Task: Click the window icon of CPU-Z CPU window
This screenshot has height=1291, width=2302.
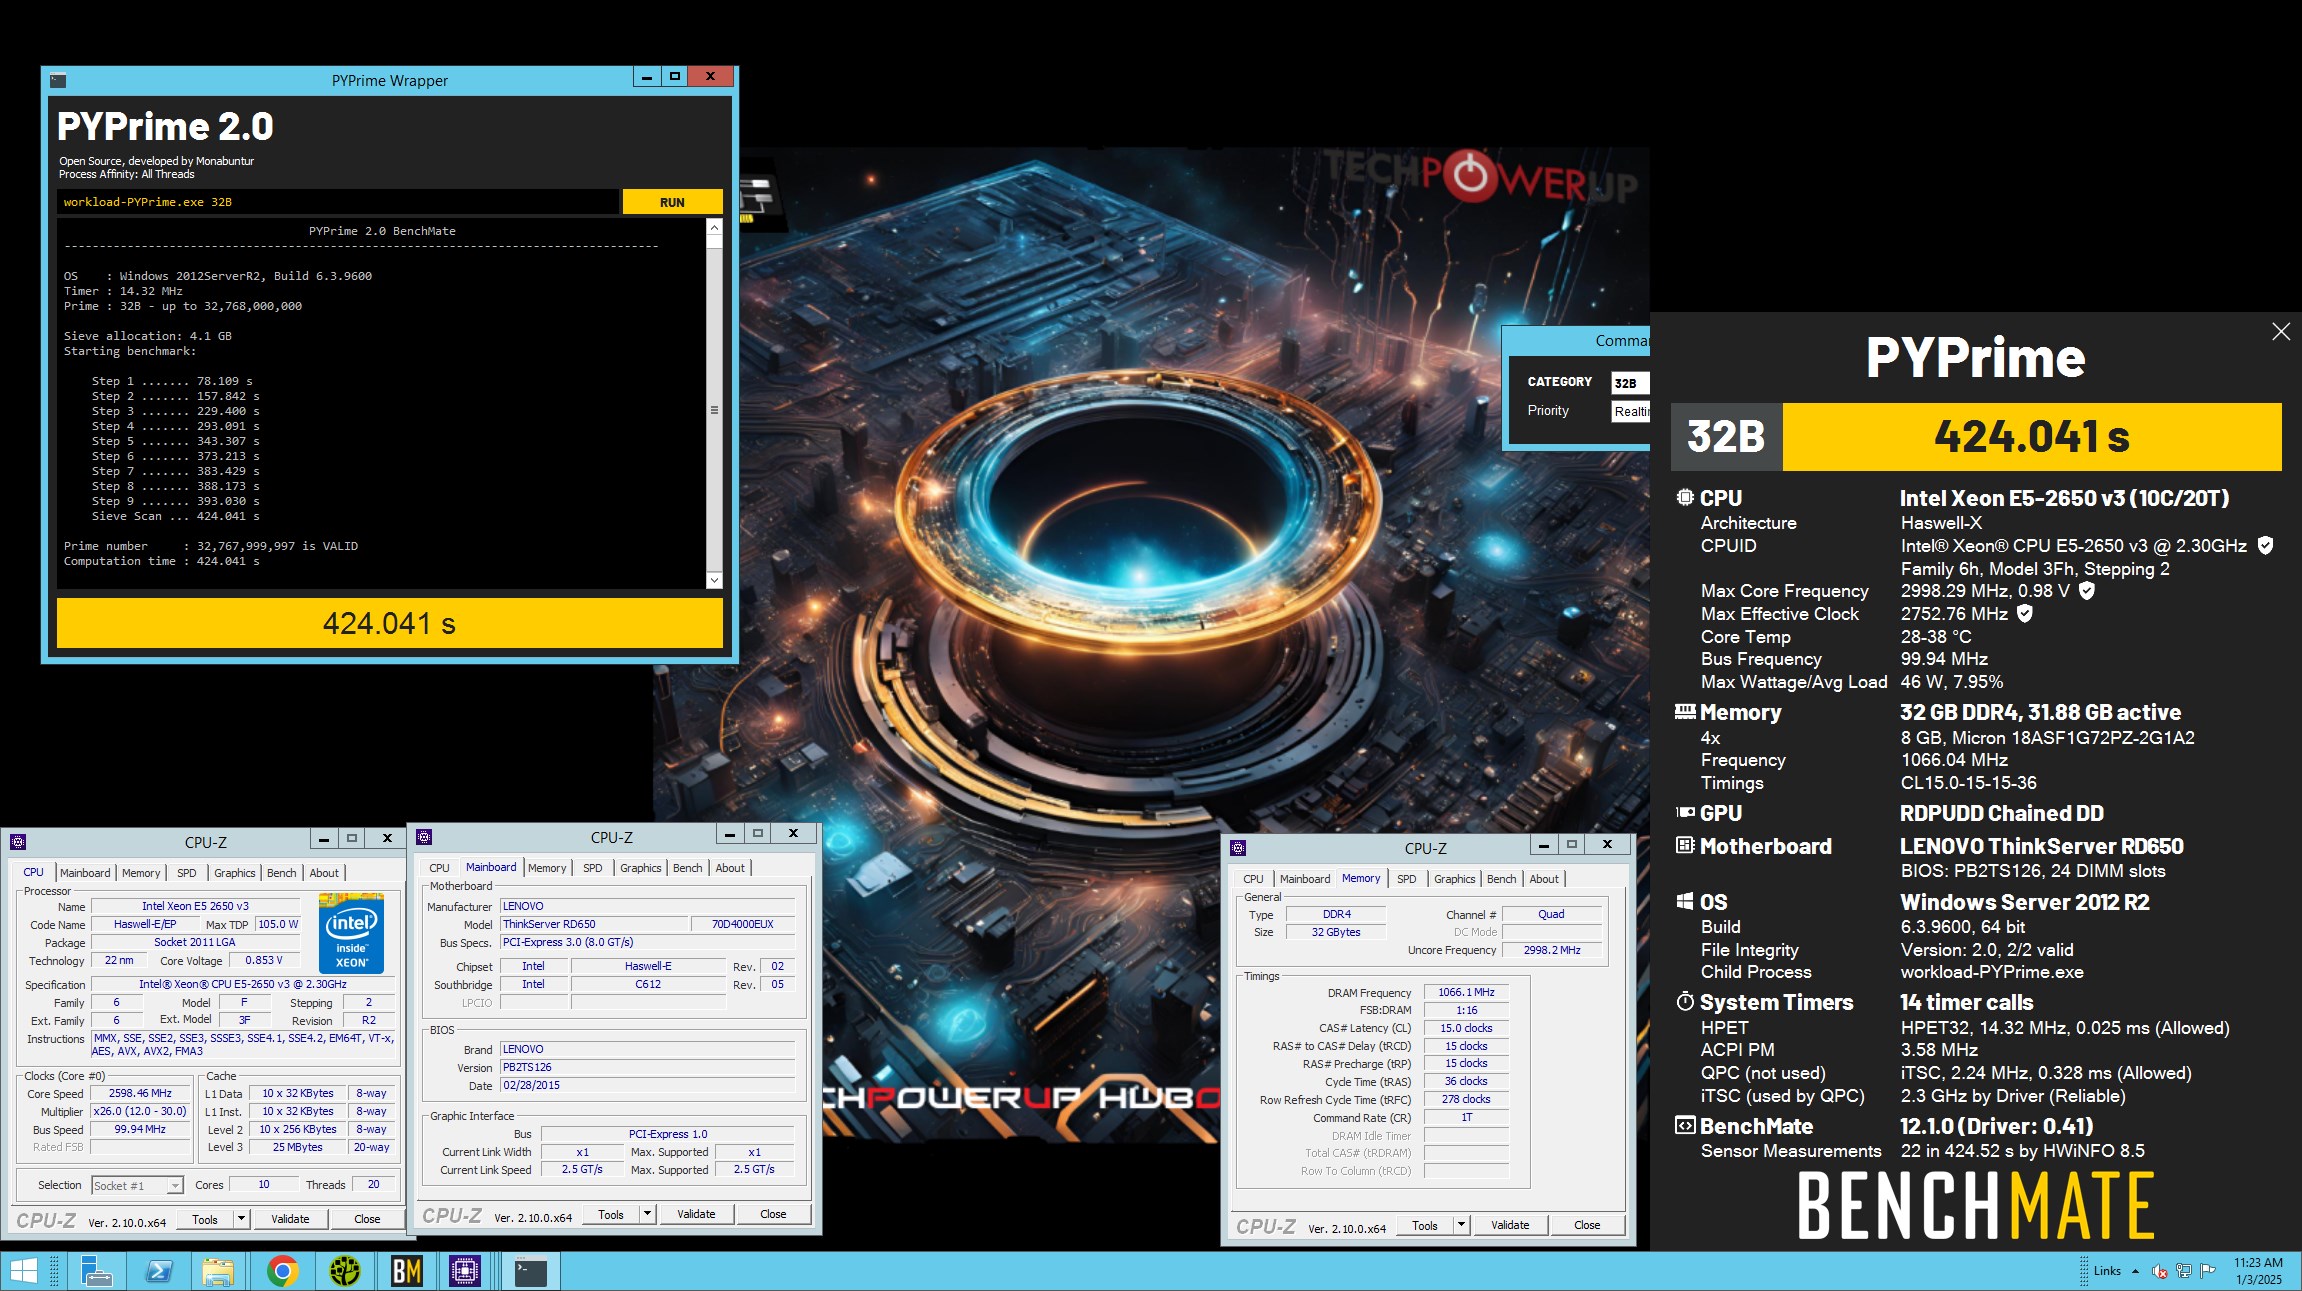Action: coord(18,841)
